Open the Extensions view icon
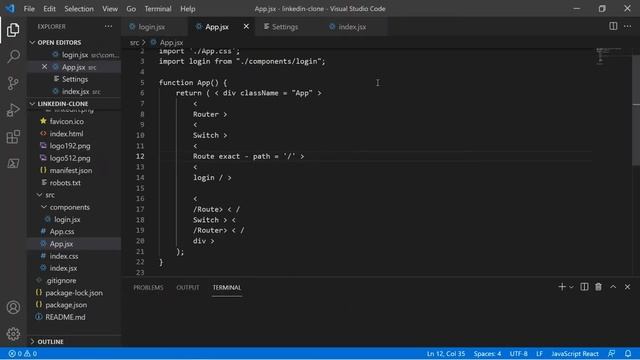 (13, 137)
